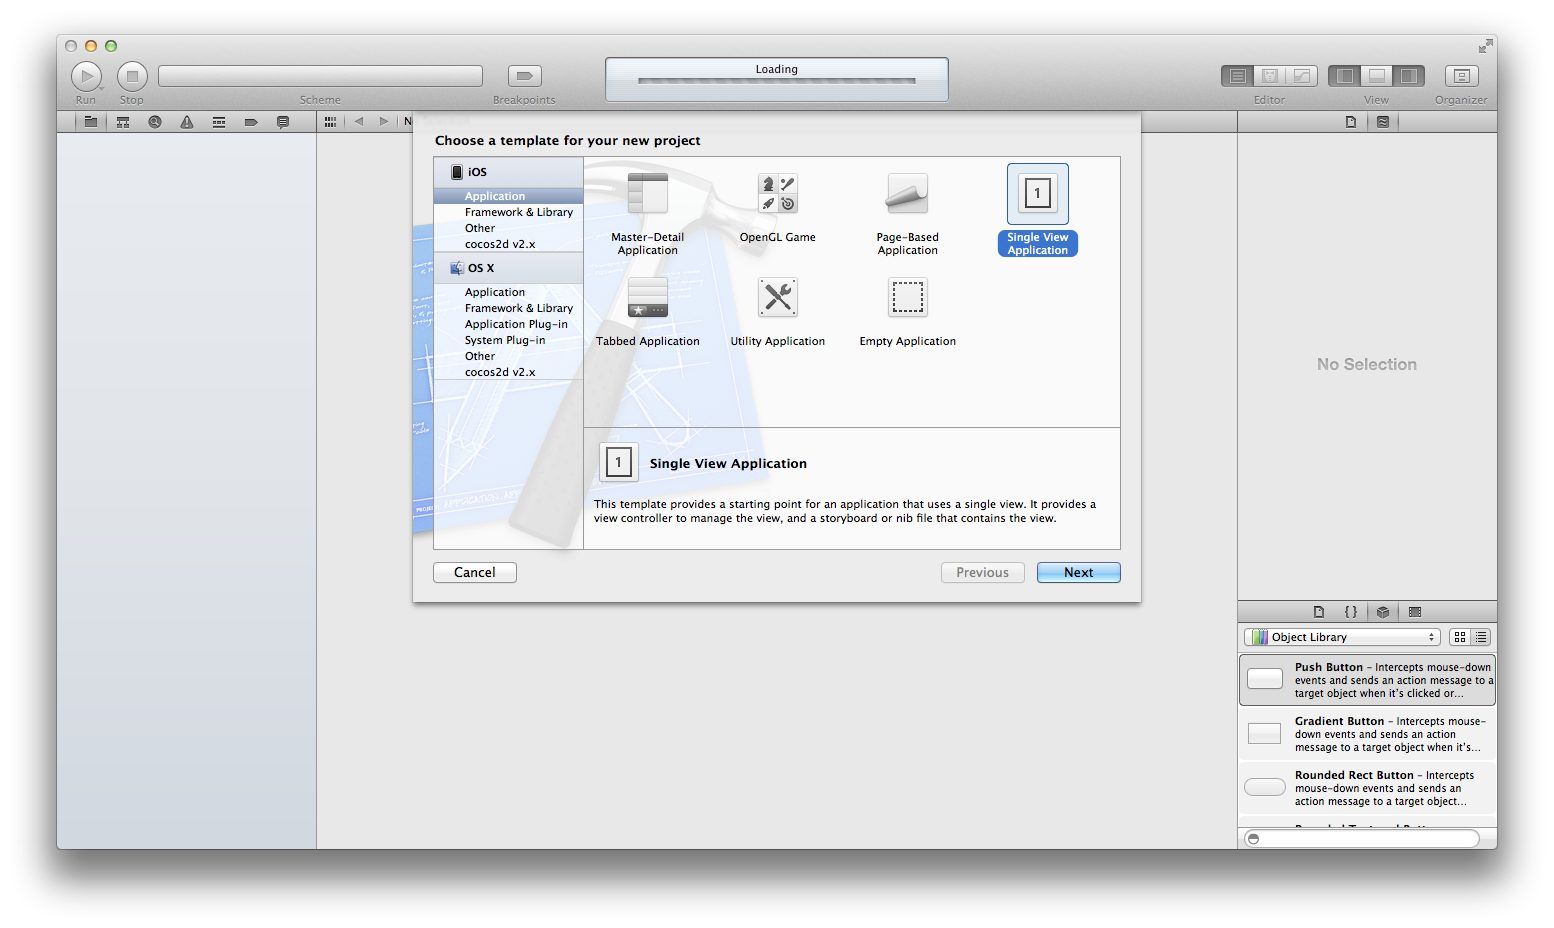Choose the Empty Application template
This screenshot has width=1554, height=928.
click(x=908, y=311)
